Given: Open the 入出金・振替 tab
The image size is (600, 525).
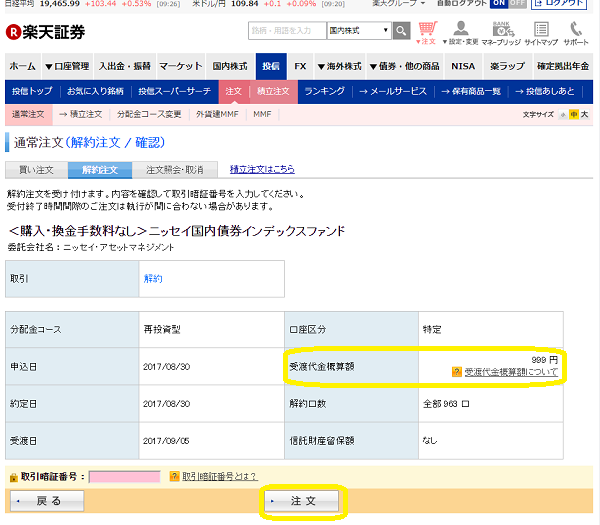Looking at the screenshot, I should point(125,66).
